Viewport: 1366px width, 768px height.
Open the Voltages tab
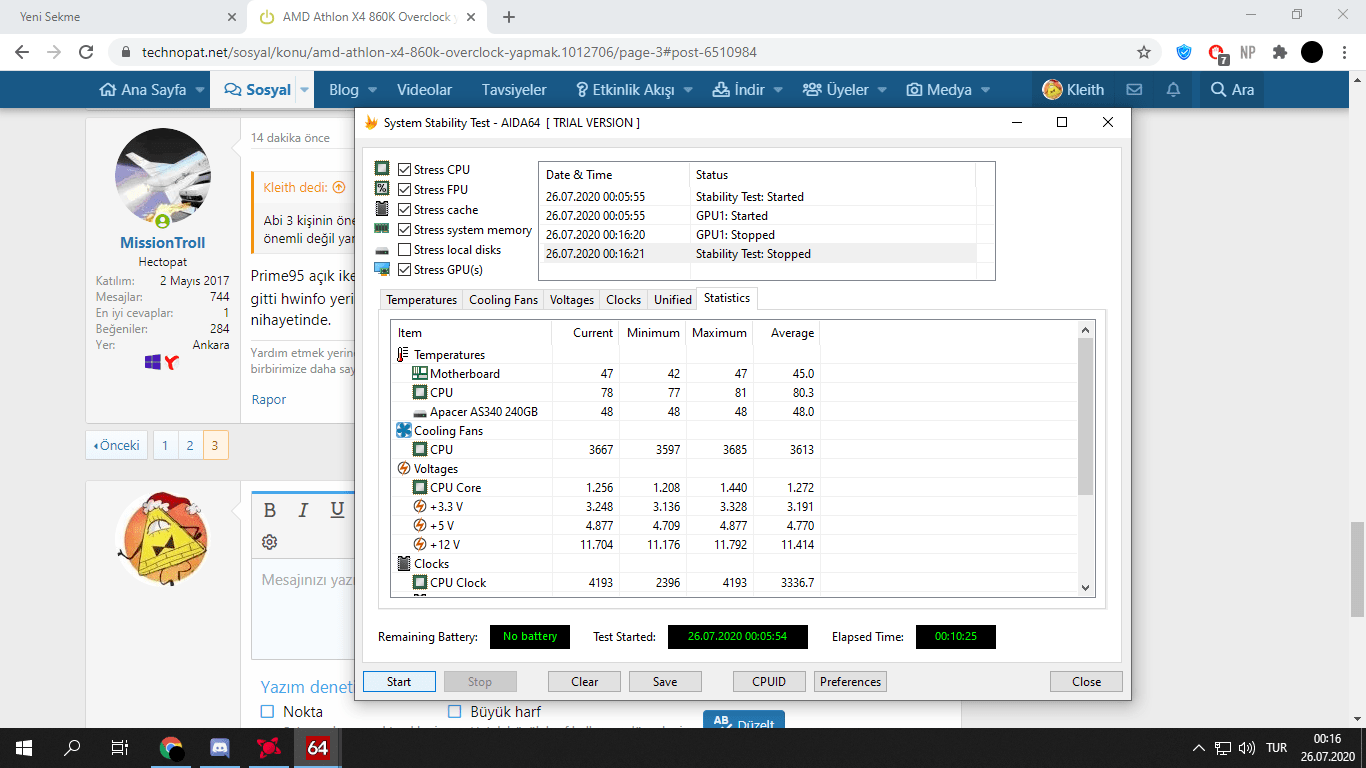[x=572, y=300]
